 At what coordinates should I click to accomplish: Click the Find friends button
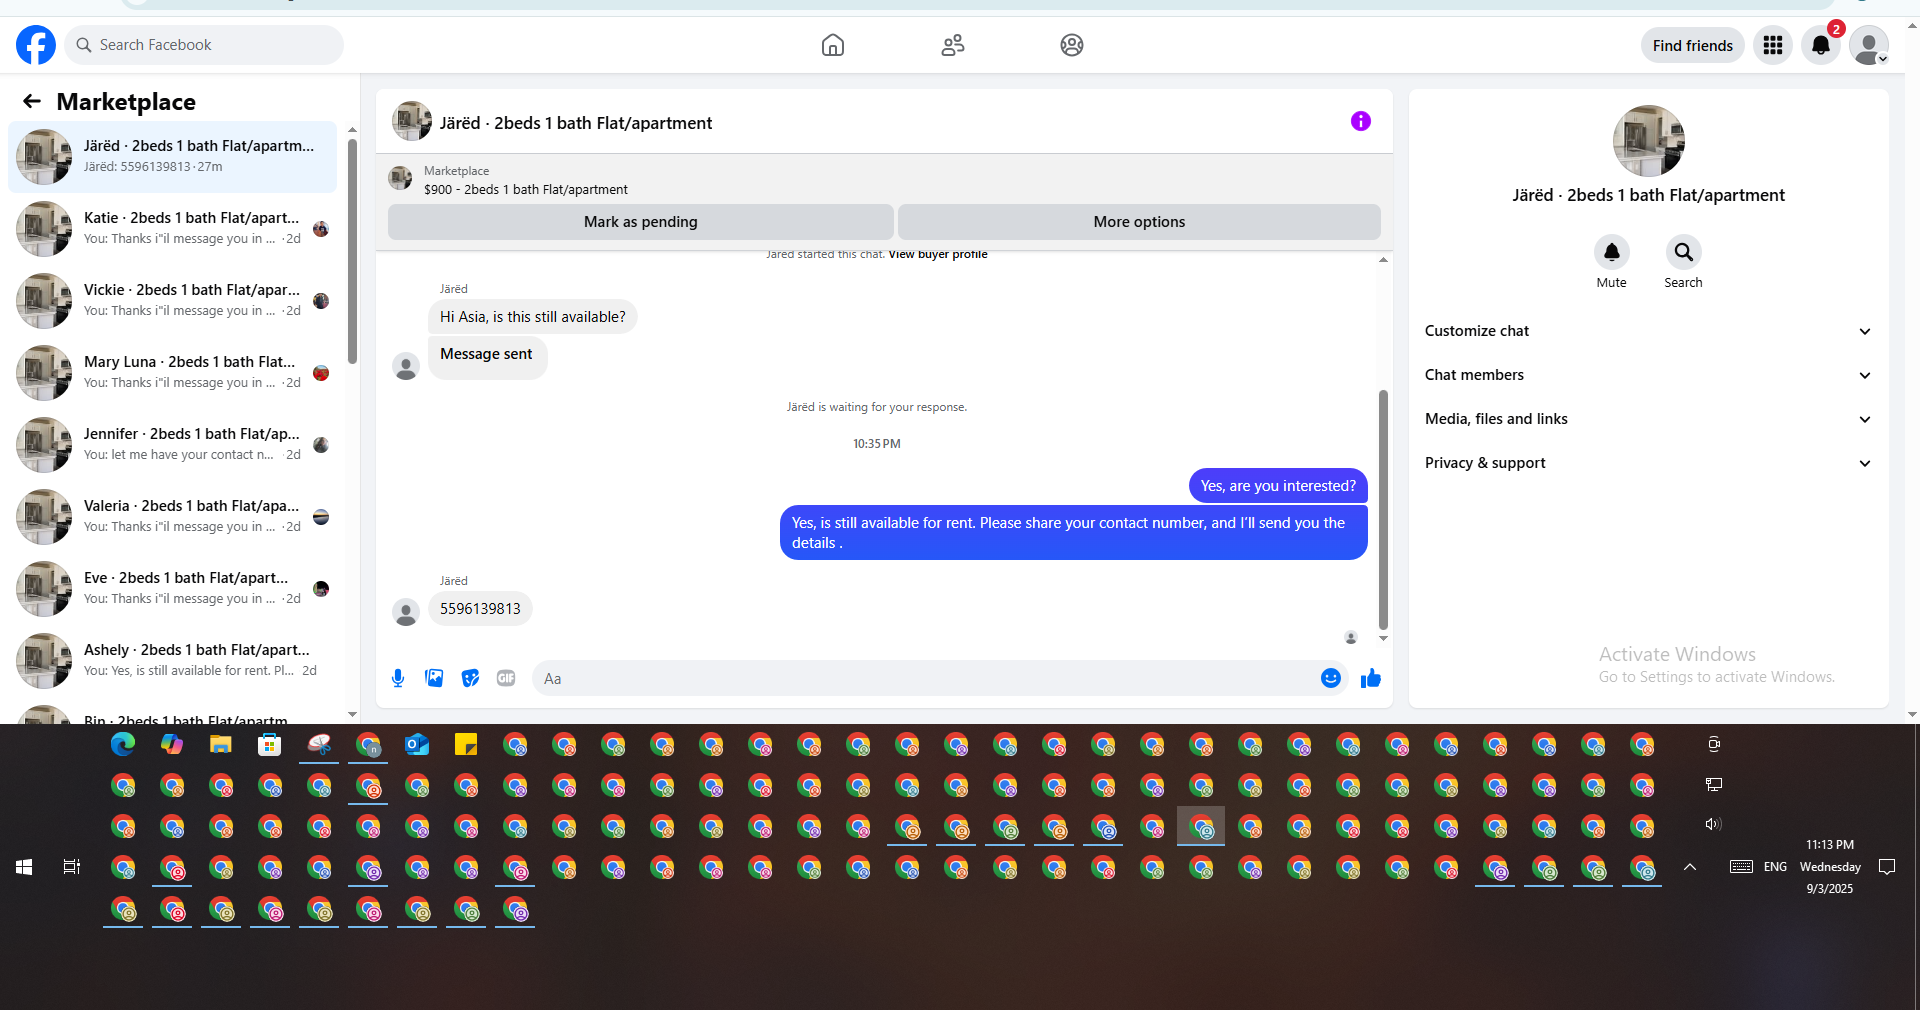1693,45
